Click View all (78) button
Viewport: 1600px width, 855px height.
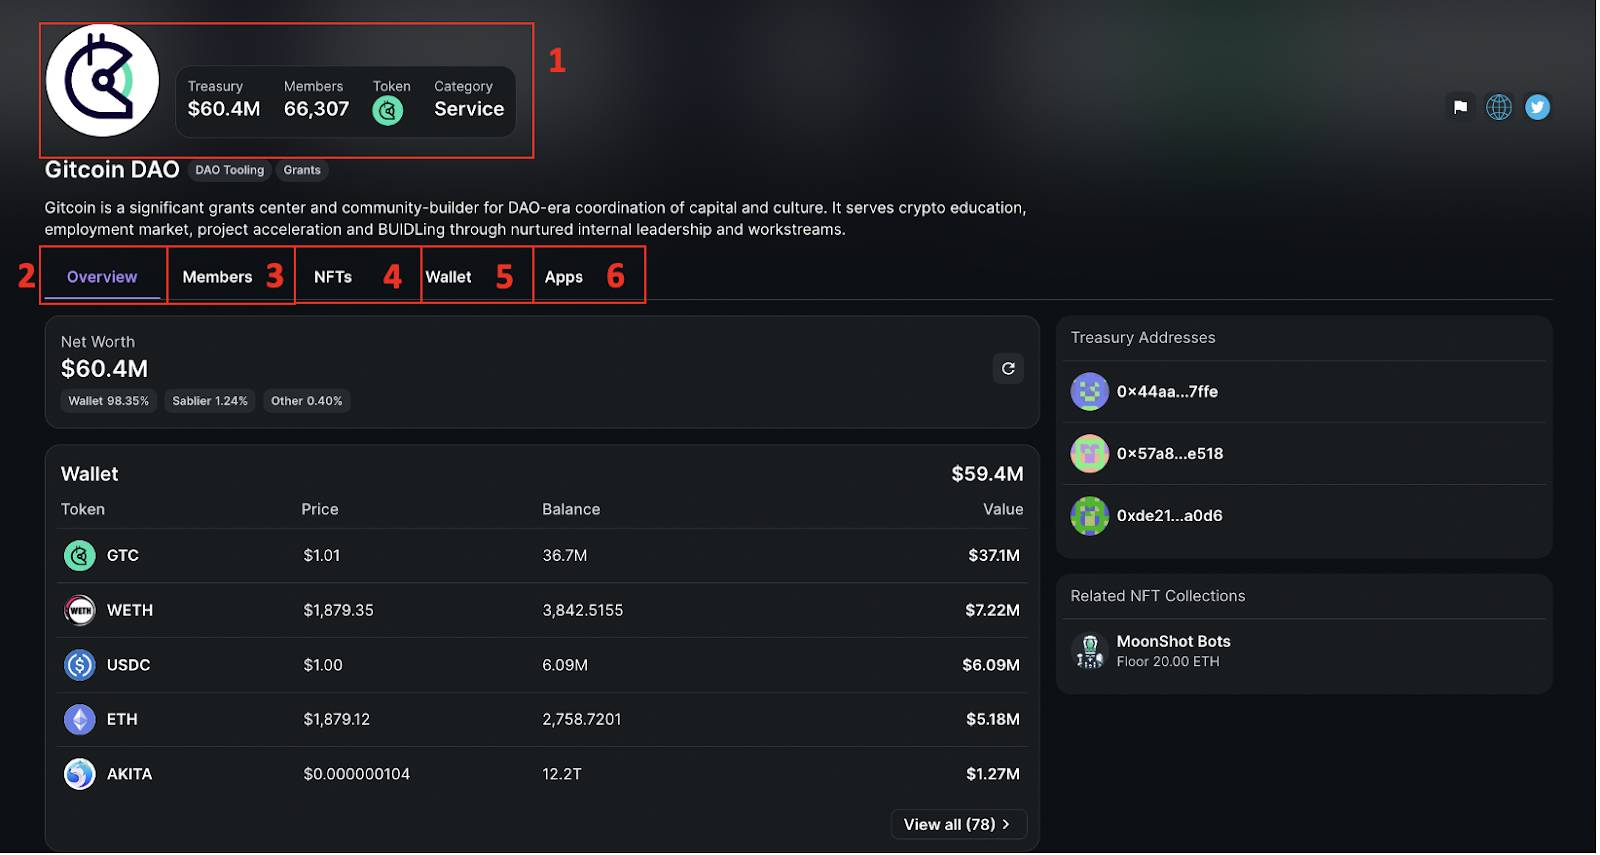coord(958,824)
